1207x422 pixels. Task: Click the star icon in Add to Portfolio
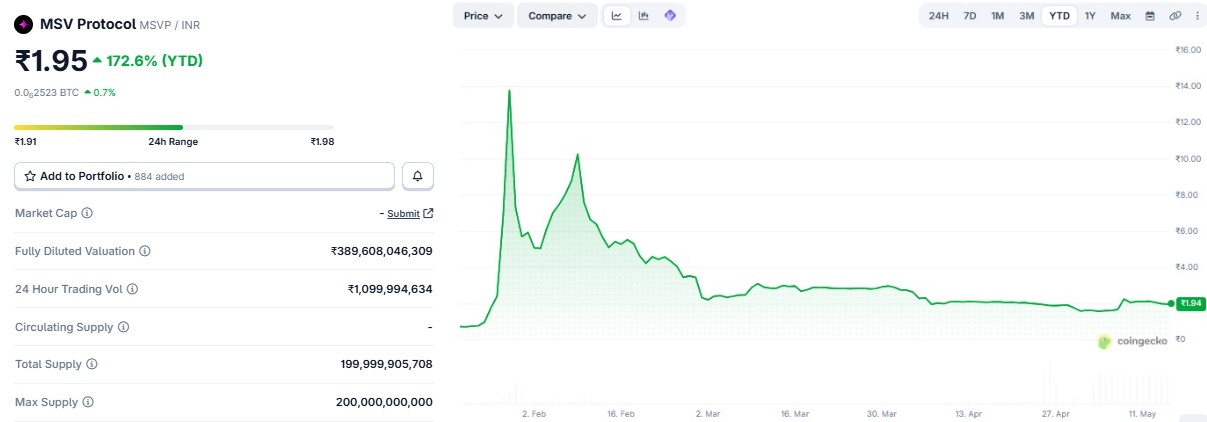pyautogui.click(x=30, y=176)
